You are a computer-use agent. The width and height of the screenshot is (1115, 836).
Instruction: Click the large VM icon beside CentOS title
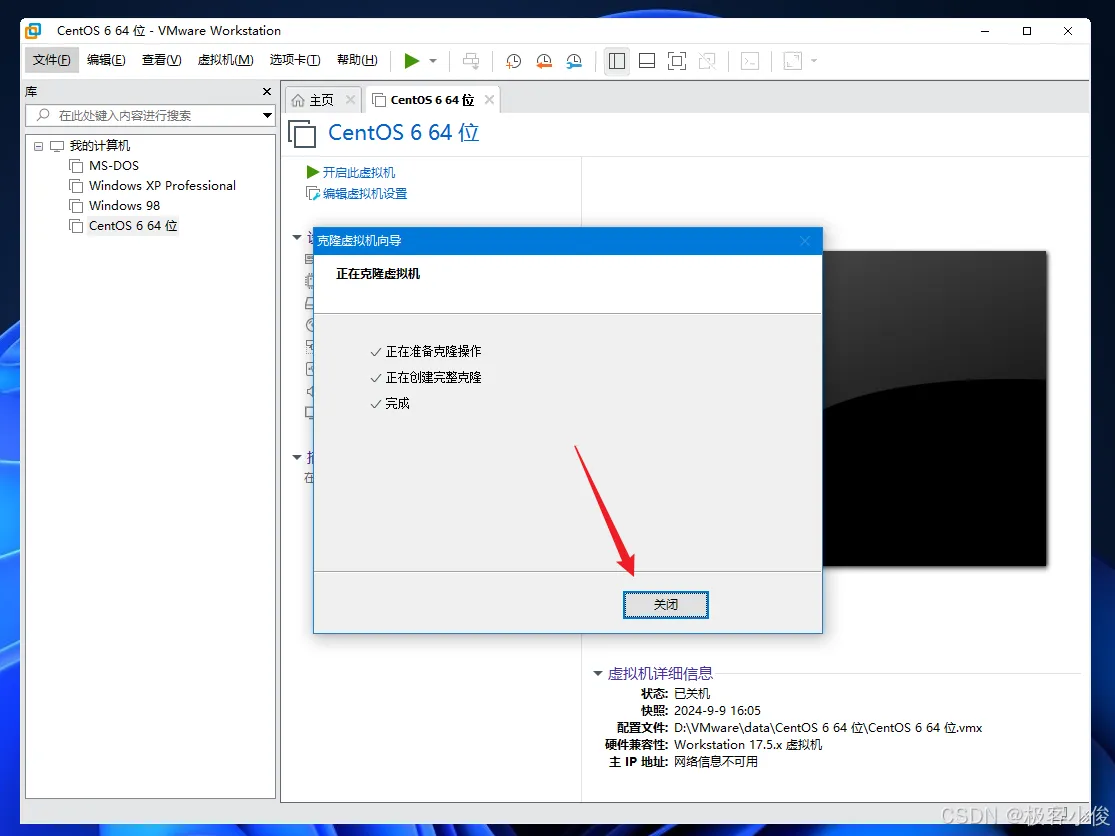[x=302, y=133]
